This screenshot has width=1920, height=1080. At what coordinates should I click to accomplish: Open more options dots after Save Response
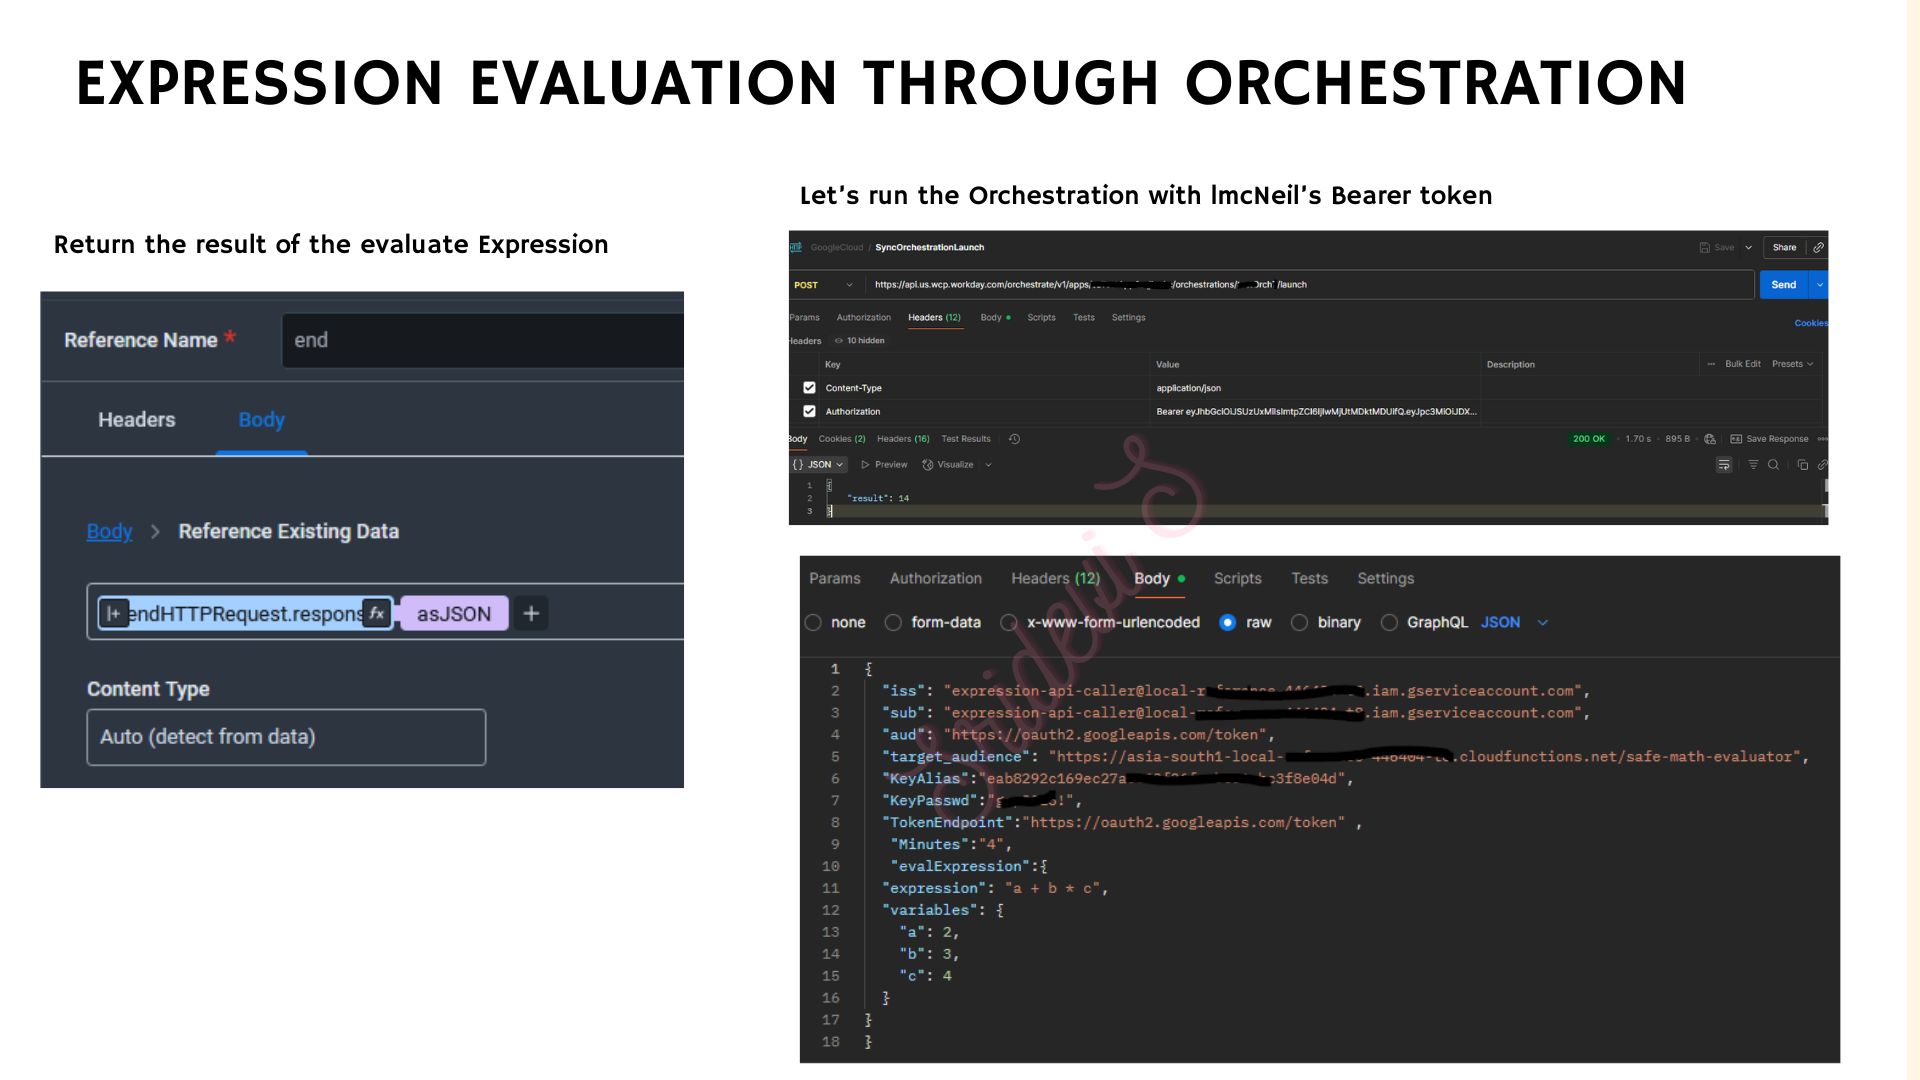coord(1822,439)
